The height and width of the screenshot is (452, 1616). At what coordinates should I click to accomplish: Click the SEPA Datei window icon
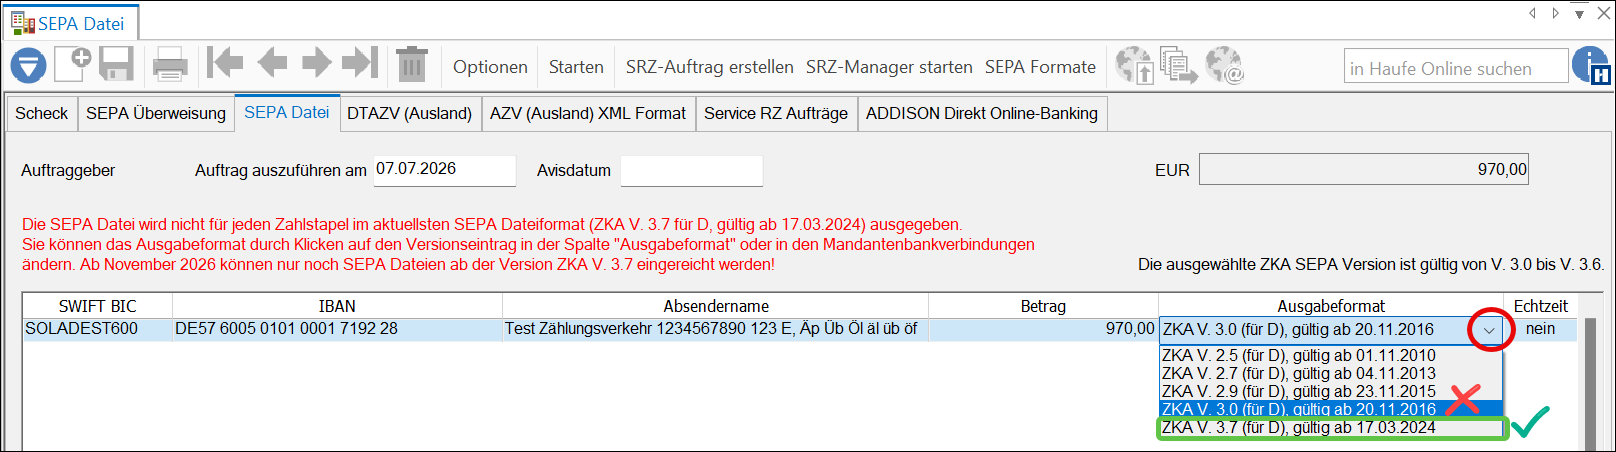pyautogui.click(x=22, y=23)
